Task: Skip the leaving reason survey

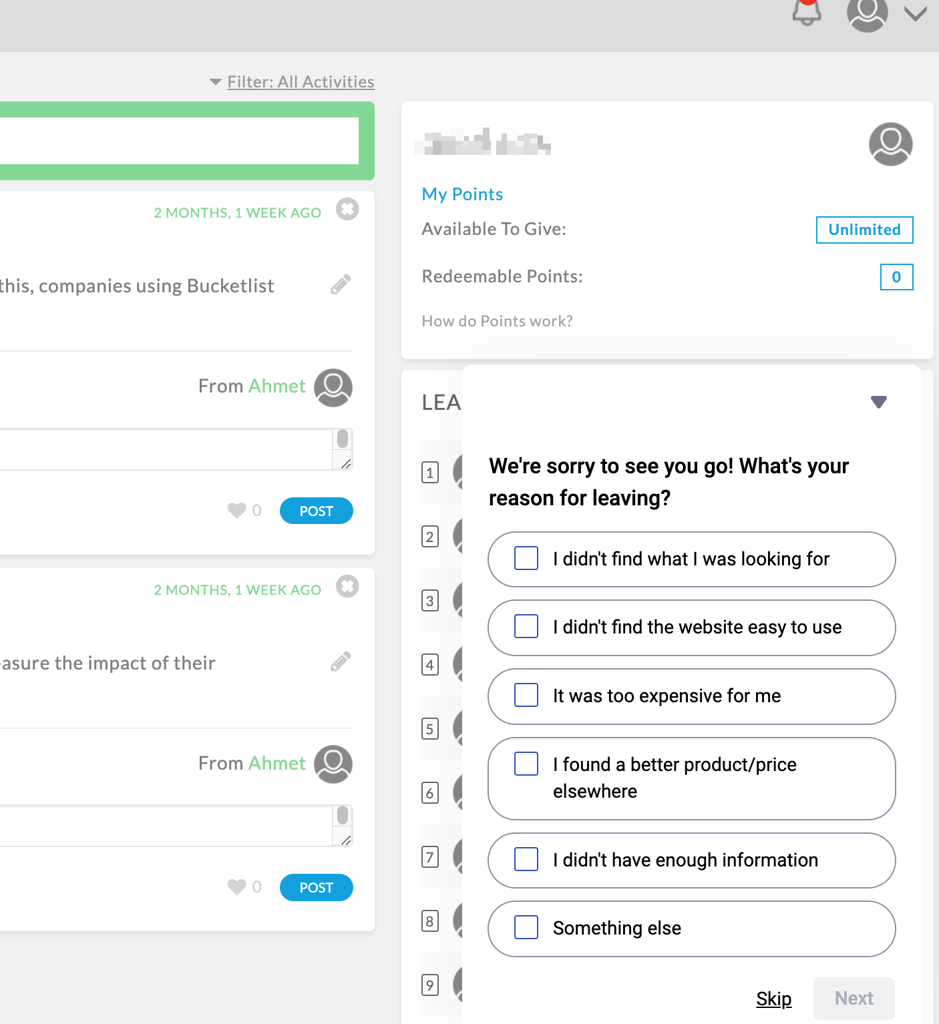Action: (773, 998)
